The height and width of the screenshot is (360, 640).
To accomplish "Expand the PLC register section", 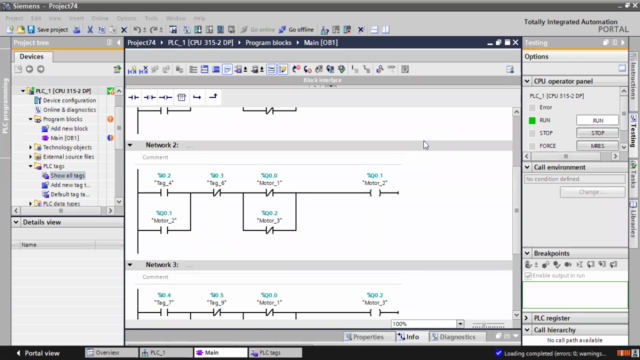I will 527,318.
